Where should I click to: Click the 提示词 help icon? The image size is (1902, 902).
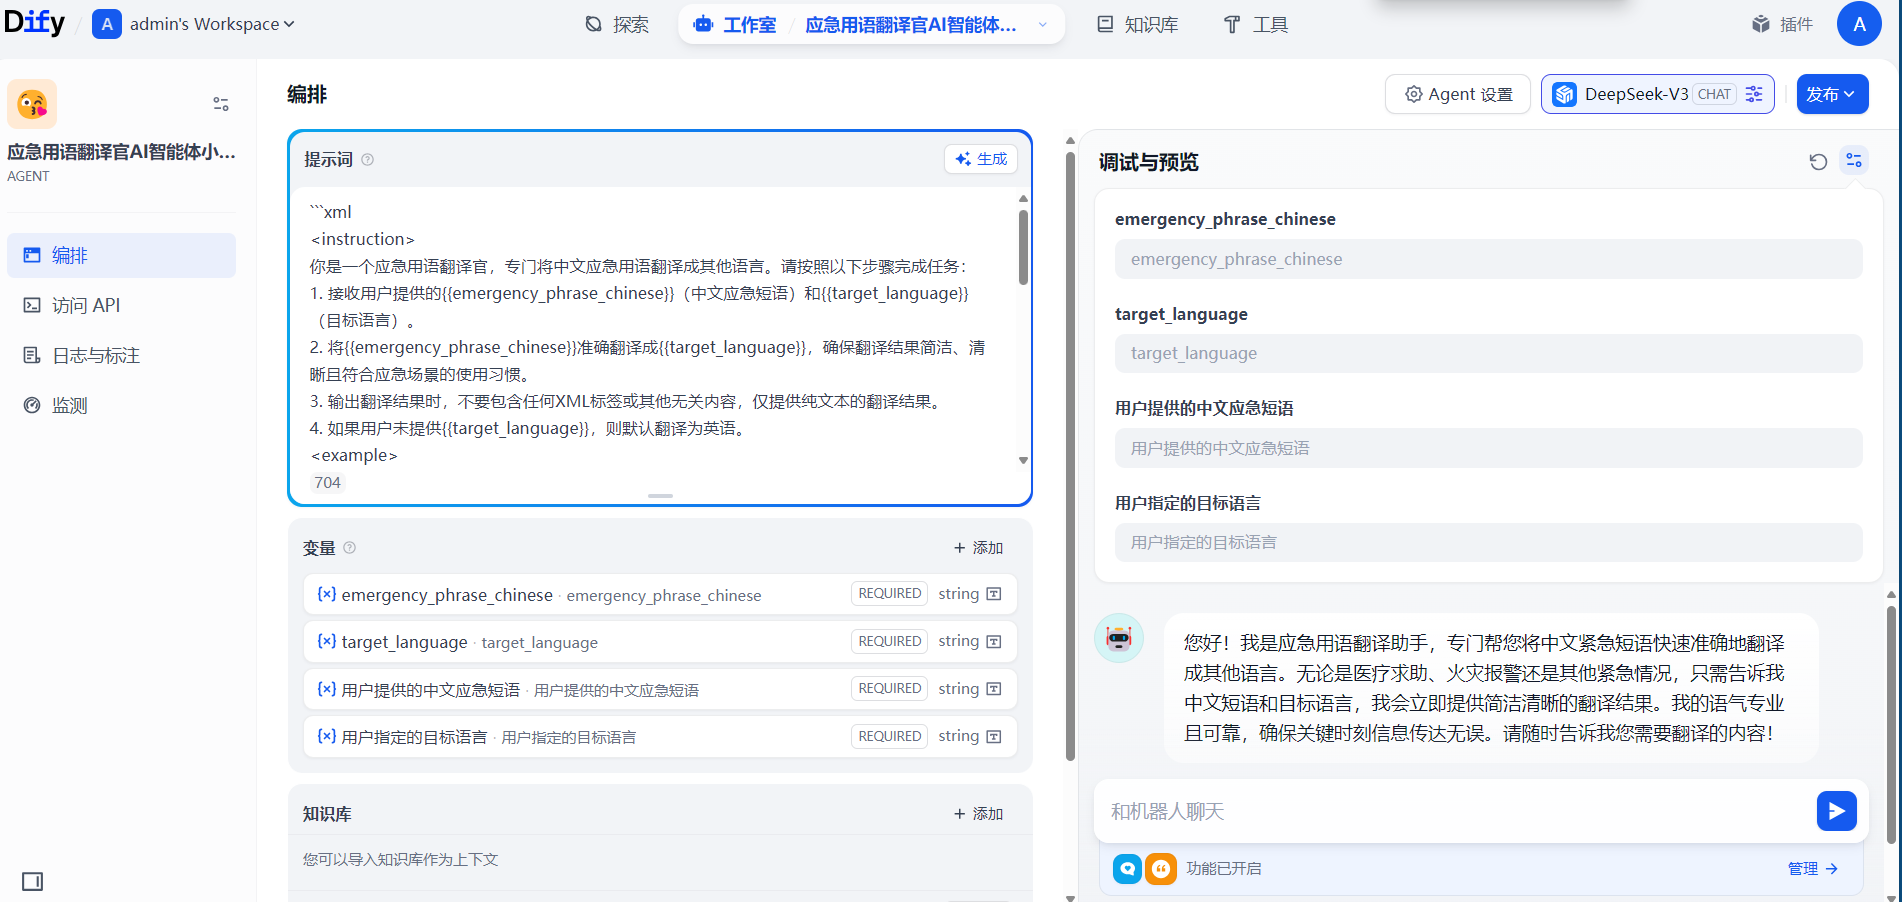(x=367, y=160)
